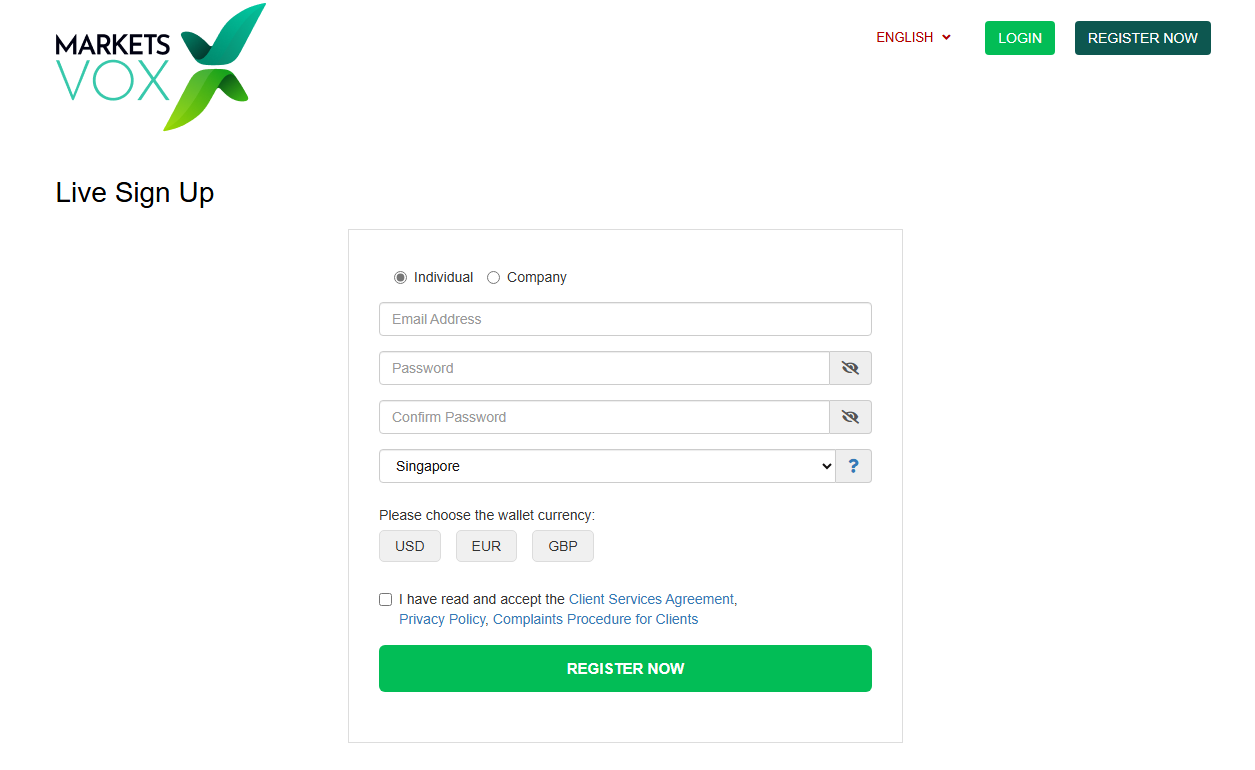This screenshot has width=1255, height=770.
Task: Open the ENGLISH language menu
Action: 913,38
